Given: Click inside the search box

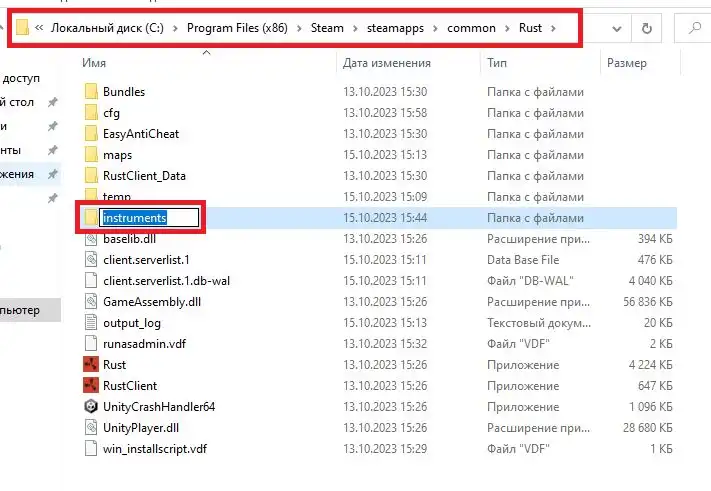Looking at the screenshot, I should pyautogui.click(x=693, y=29).
